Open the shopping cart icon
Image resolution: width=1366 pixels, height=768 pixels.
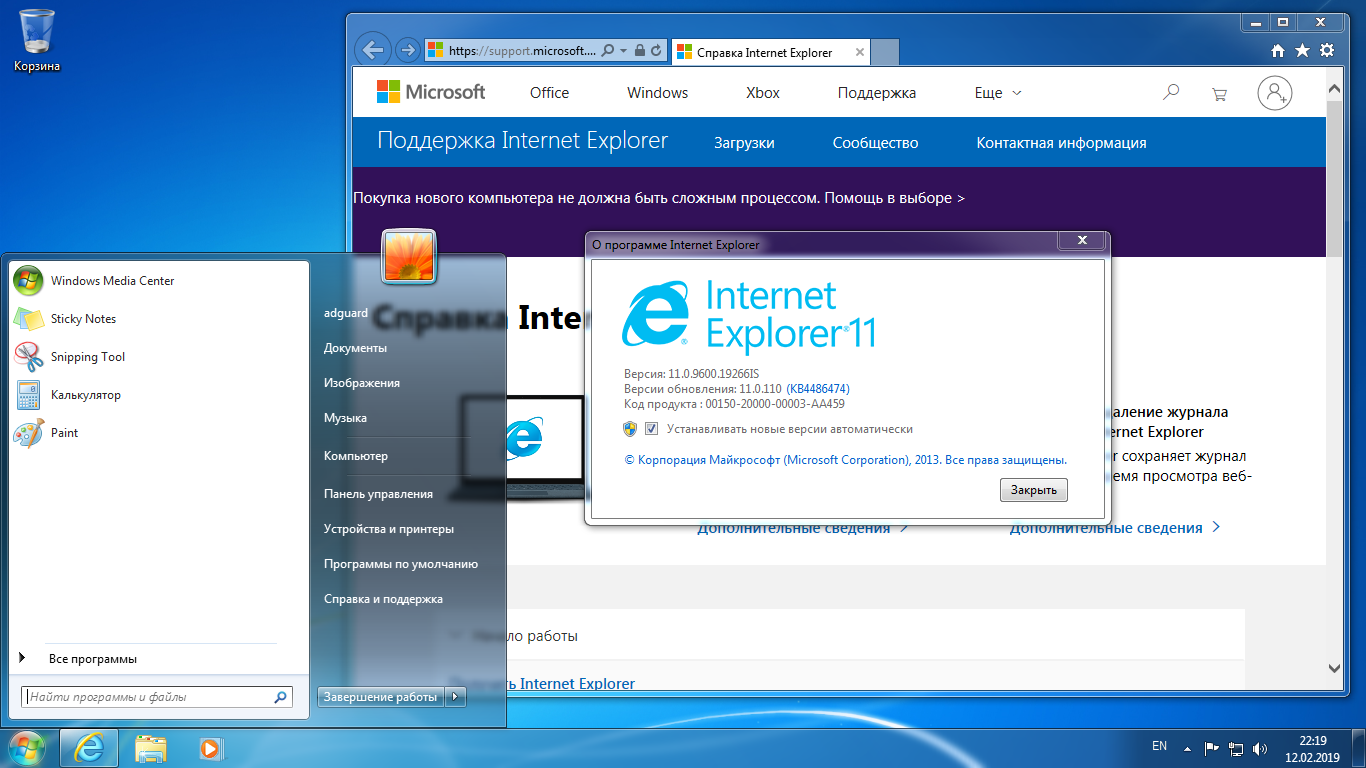[1219, 94]
